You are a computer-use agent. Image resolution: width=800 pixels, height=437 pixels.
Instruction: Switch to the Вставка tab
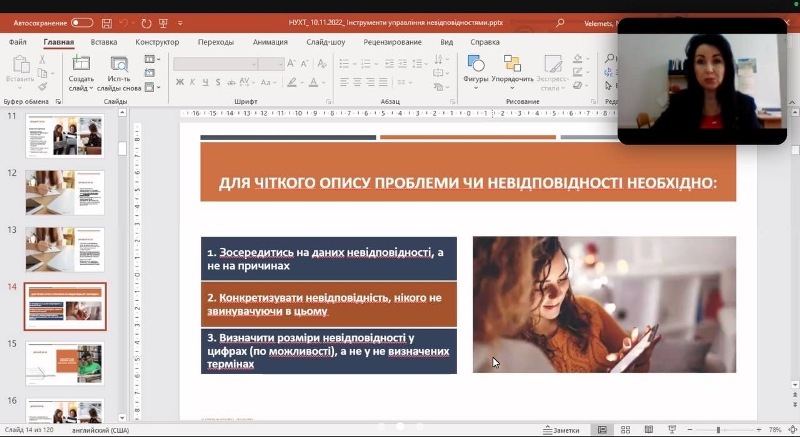104,42
